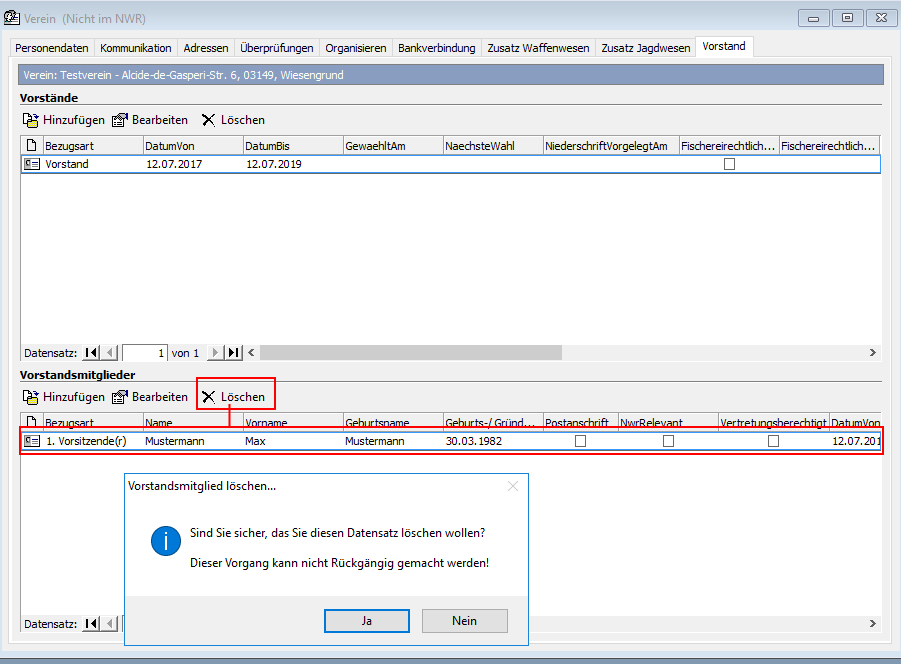
Task: Enable NwrRelevant checkbox for Mustermann
Action: pyautogui.click(x=668, y=441)
